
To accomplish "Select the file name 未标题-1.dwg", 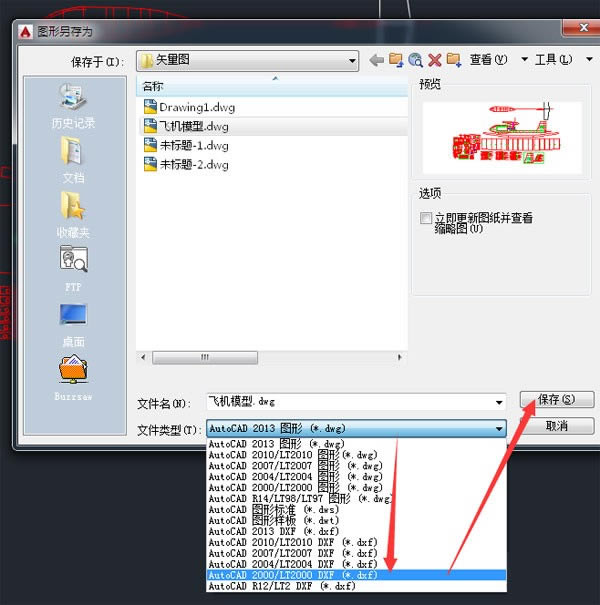I will [194, 145].
